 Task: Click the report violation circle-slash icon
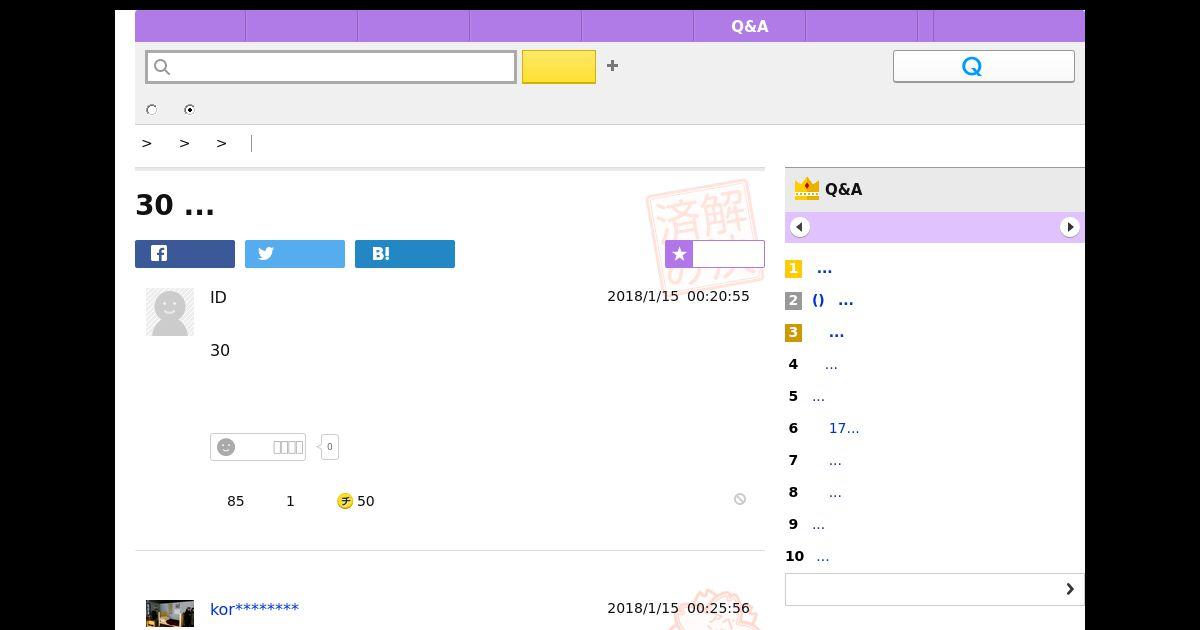point(740,499)
